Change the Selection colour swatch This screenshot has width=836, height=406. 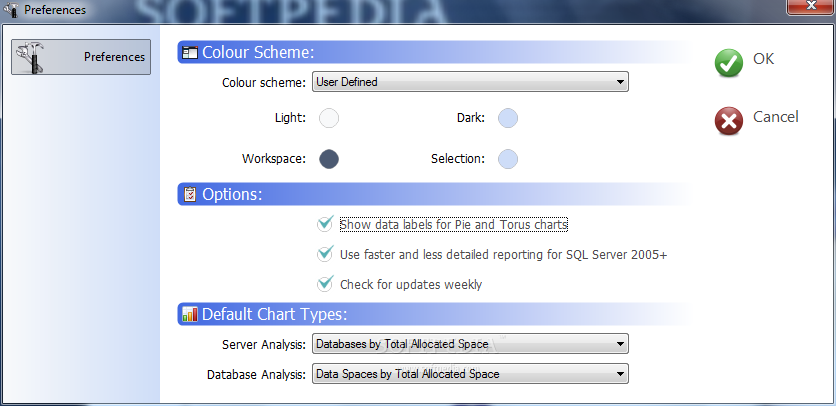[508, 159]
